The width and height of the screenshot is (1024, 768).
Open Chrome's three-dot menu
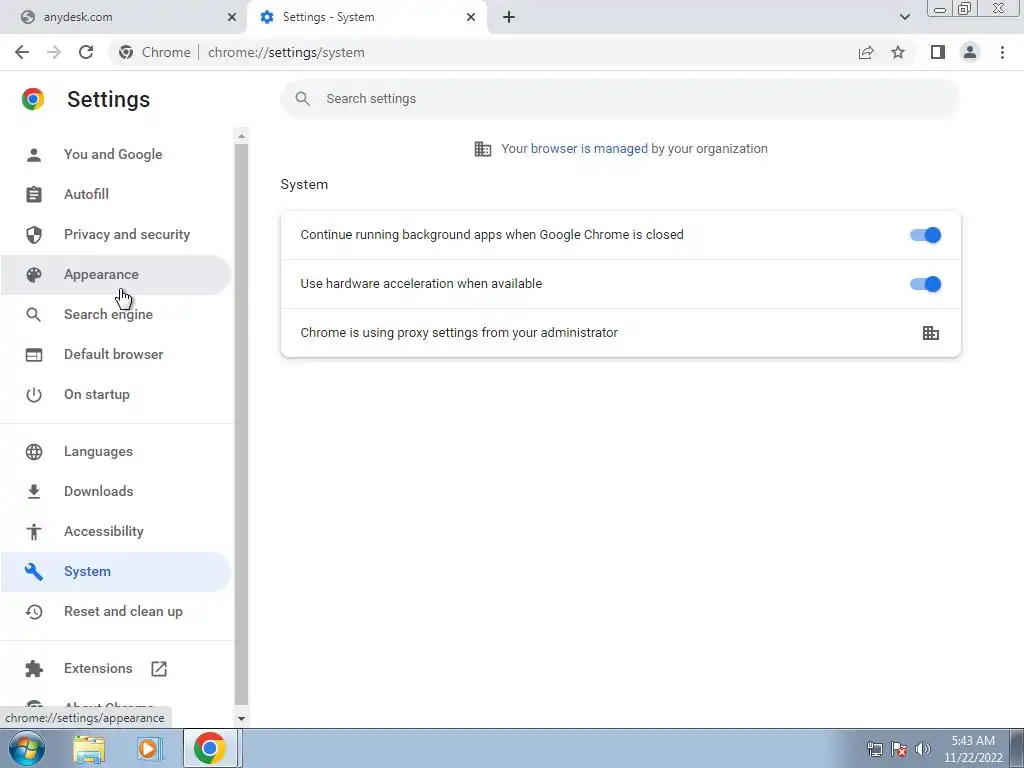point(1002,52)
